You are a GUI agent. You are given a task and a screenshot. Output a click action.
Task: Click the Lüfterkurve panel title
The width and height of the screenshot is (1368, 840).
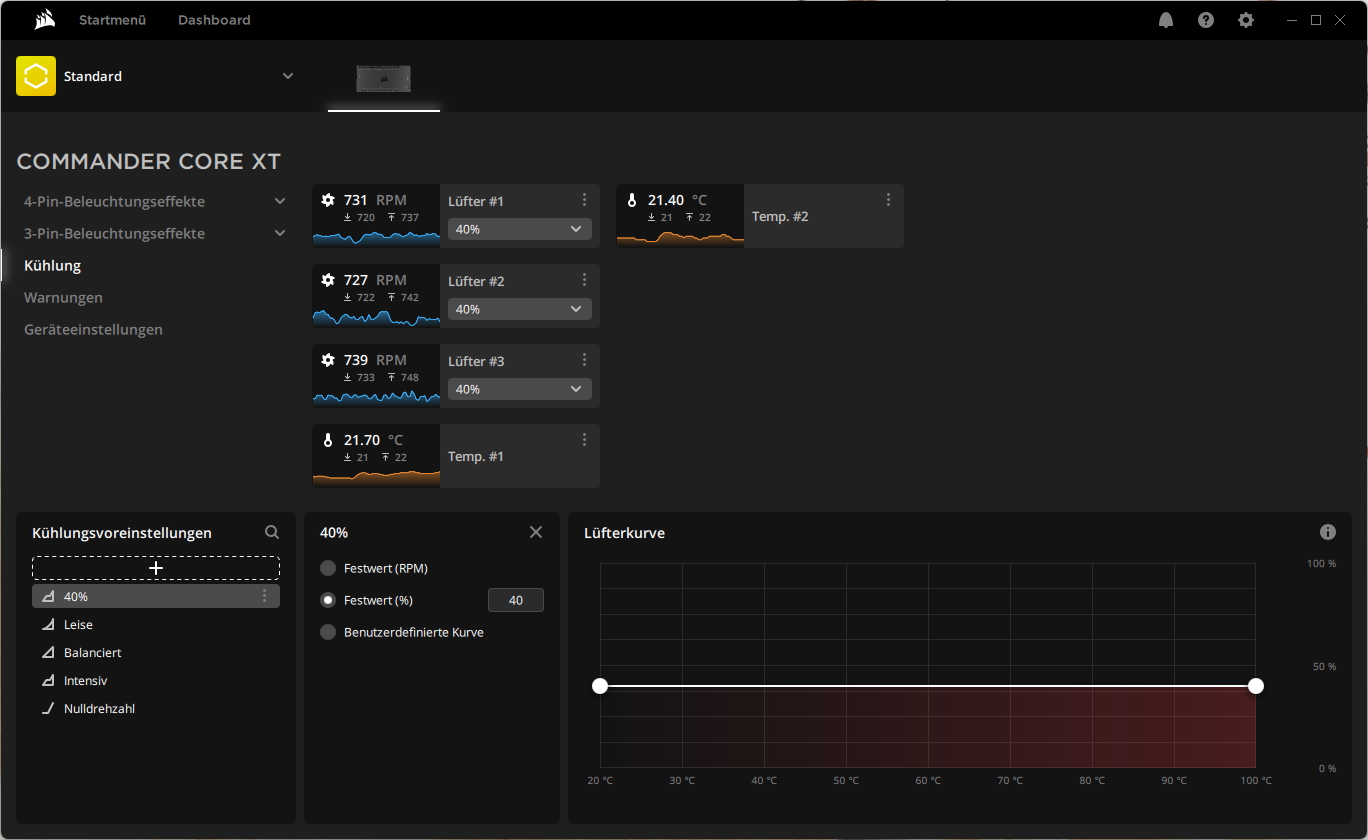point(624,533)
